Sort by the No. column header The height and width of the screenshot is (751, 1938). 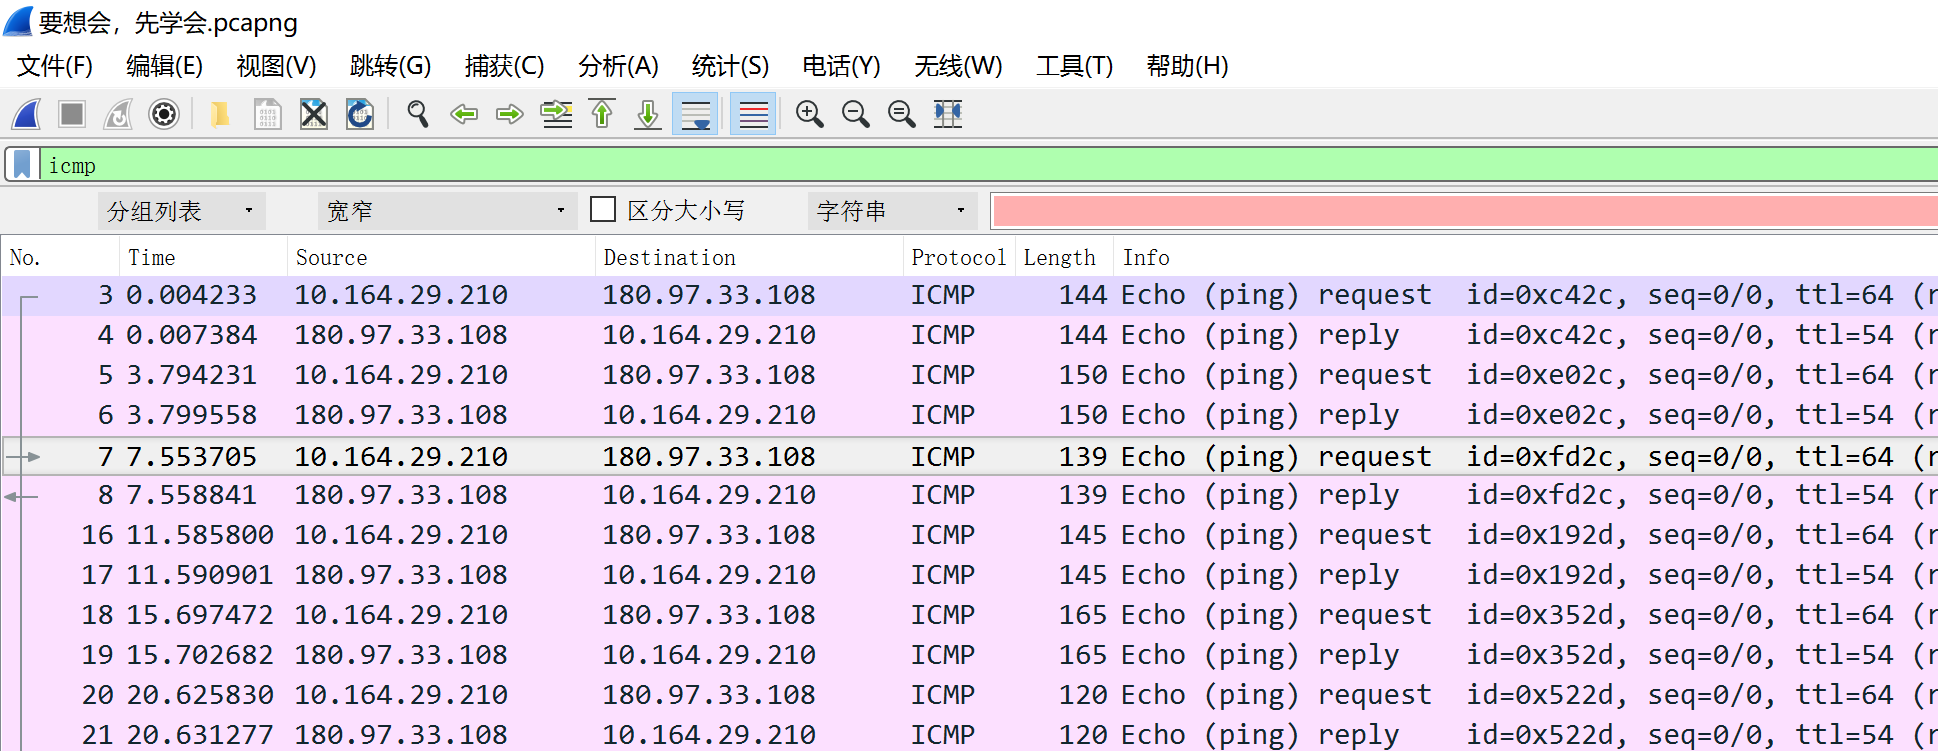coord(60,258)
